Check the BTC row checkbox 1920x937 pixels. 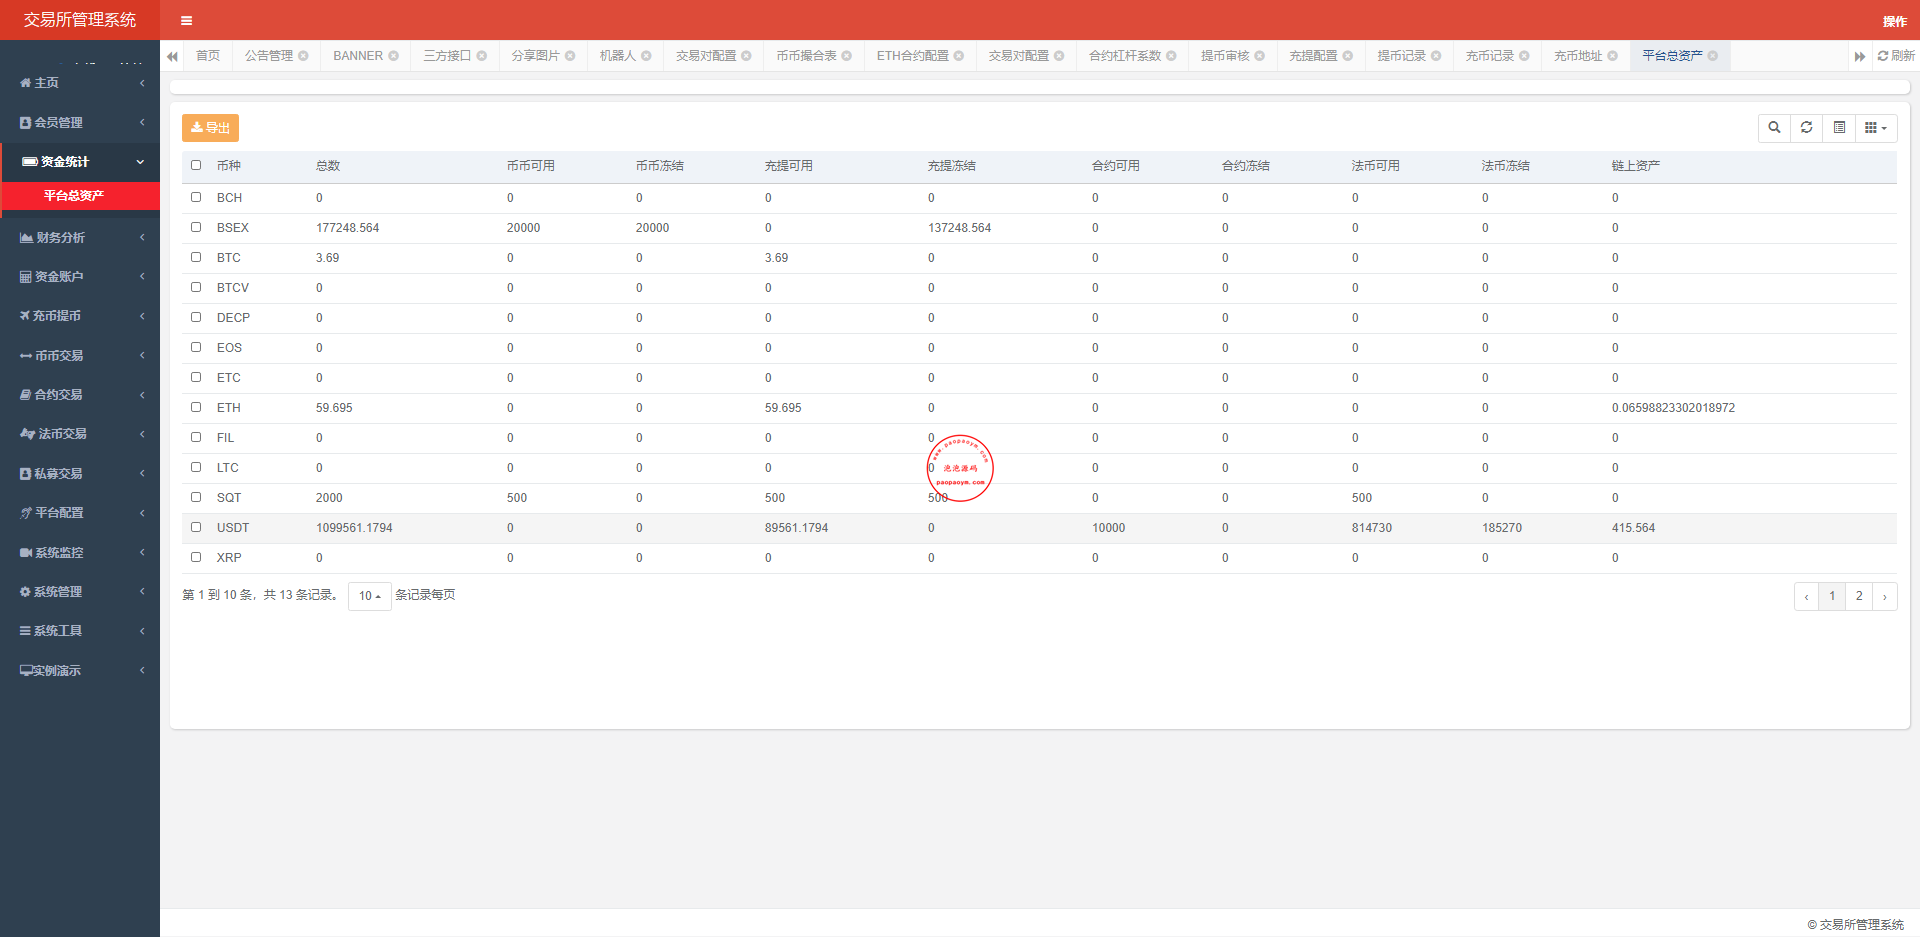pos(196,257)
